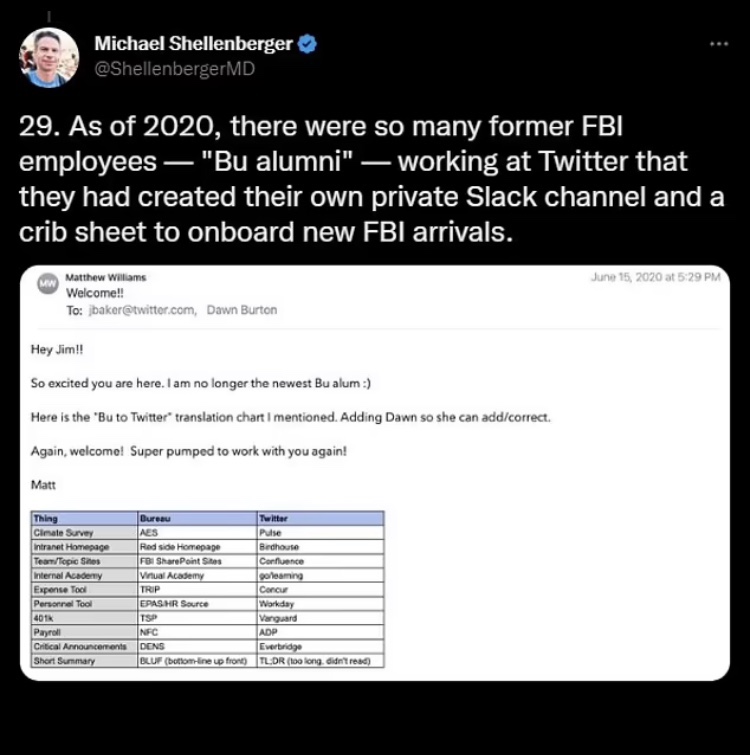Click the Matthew Williams sender name
Viewport: 750px width, 755px height.
pos(105,278)
